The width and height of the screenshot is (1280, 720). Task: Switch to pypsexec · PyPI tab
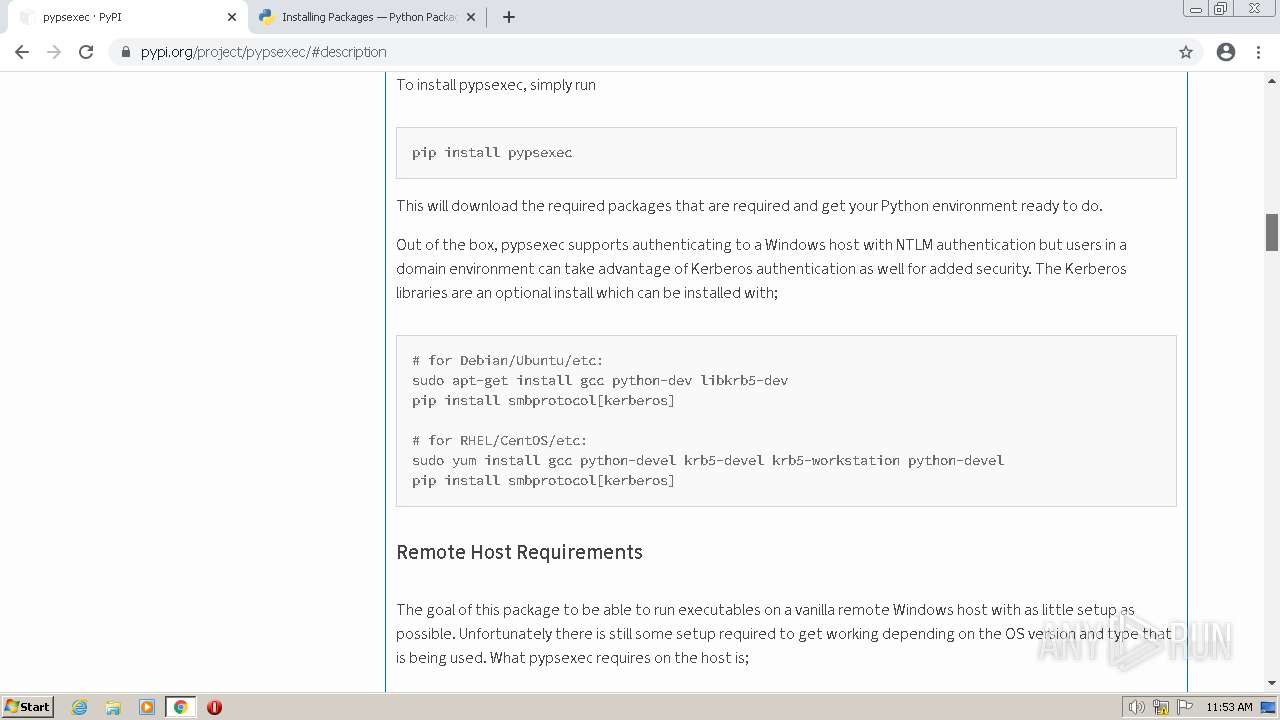pos(126,17)
